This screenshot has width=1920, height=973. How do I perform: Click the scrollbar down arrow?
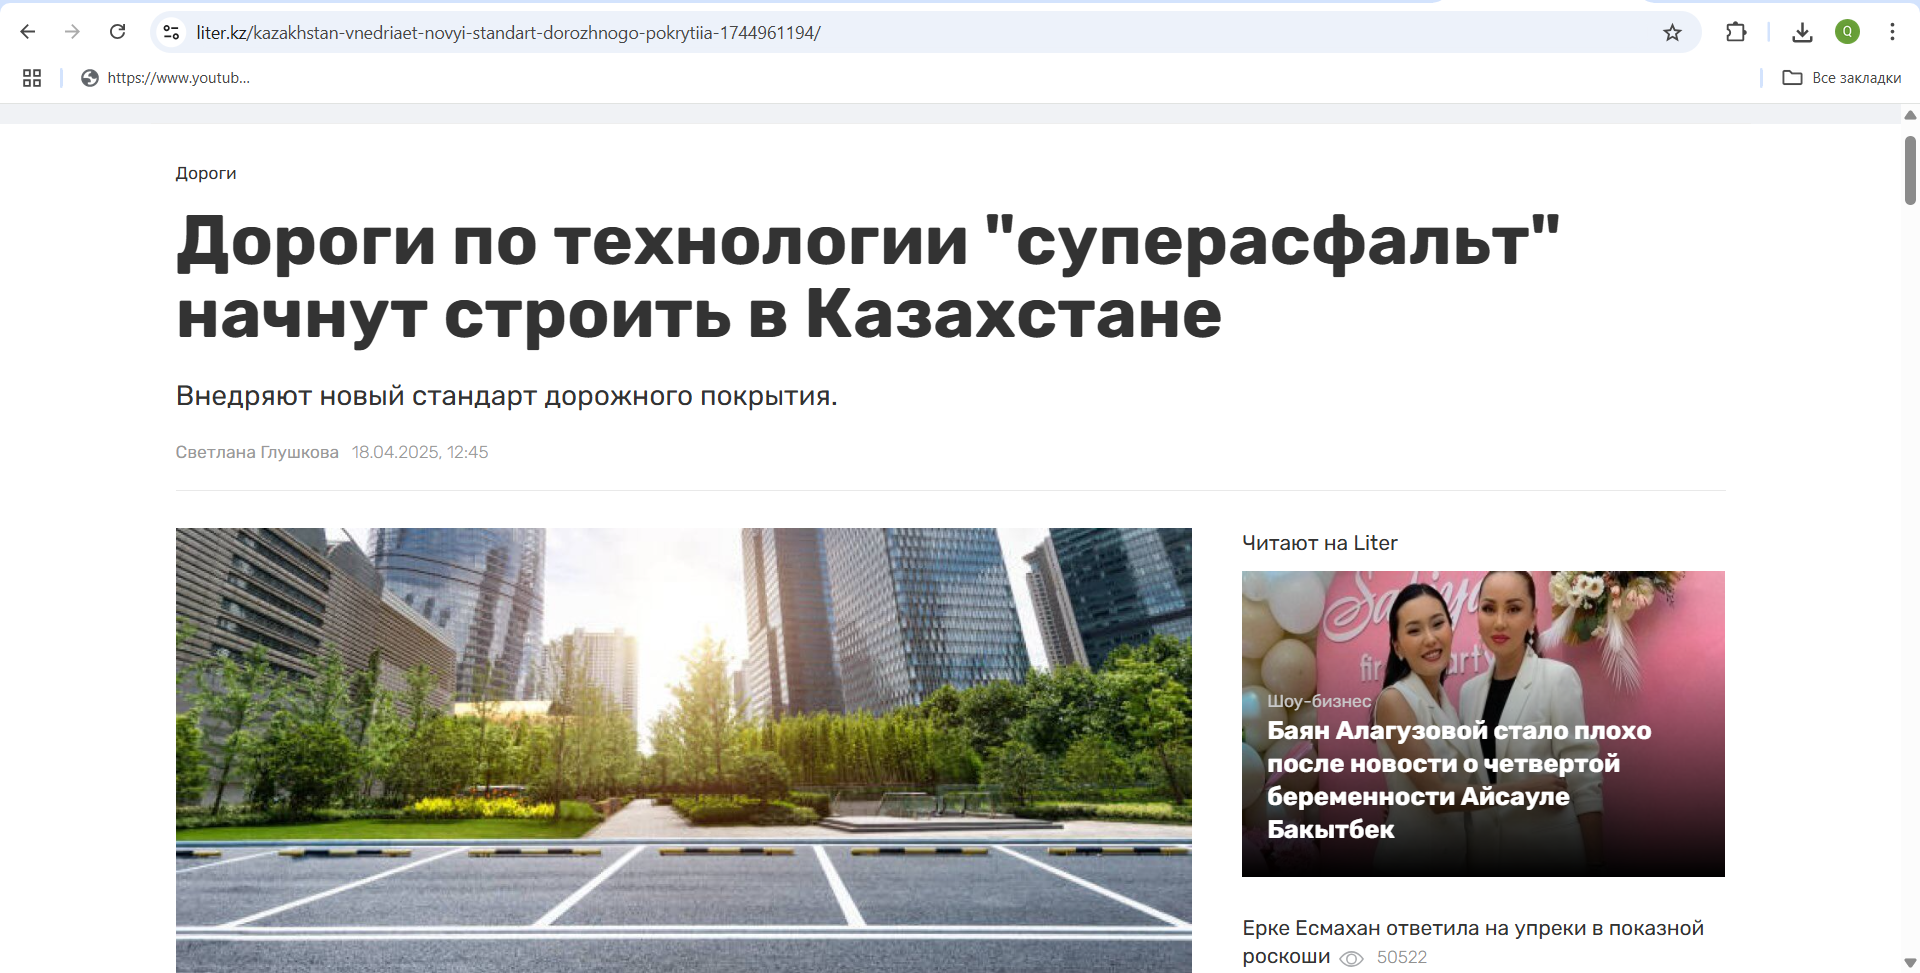point(1910,964)
